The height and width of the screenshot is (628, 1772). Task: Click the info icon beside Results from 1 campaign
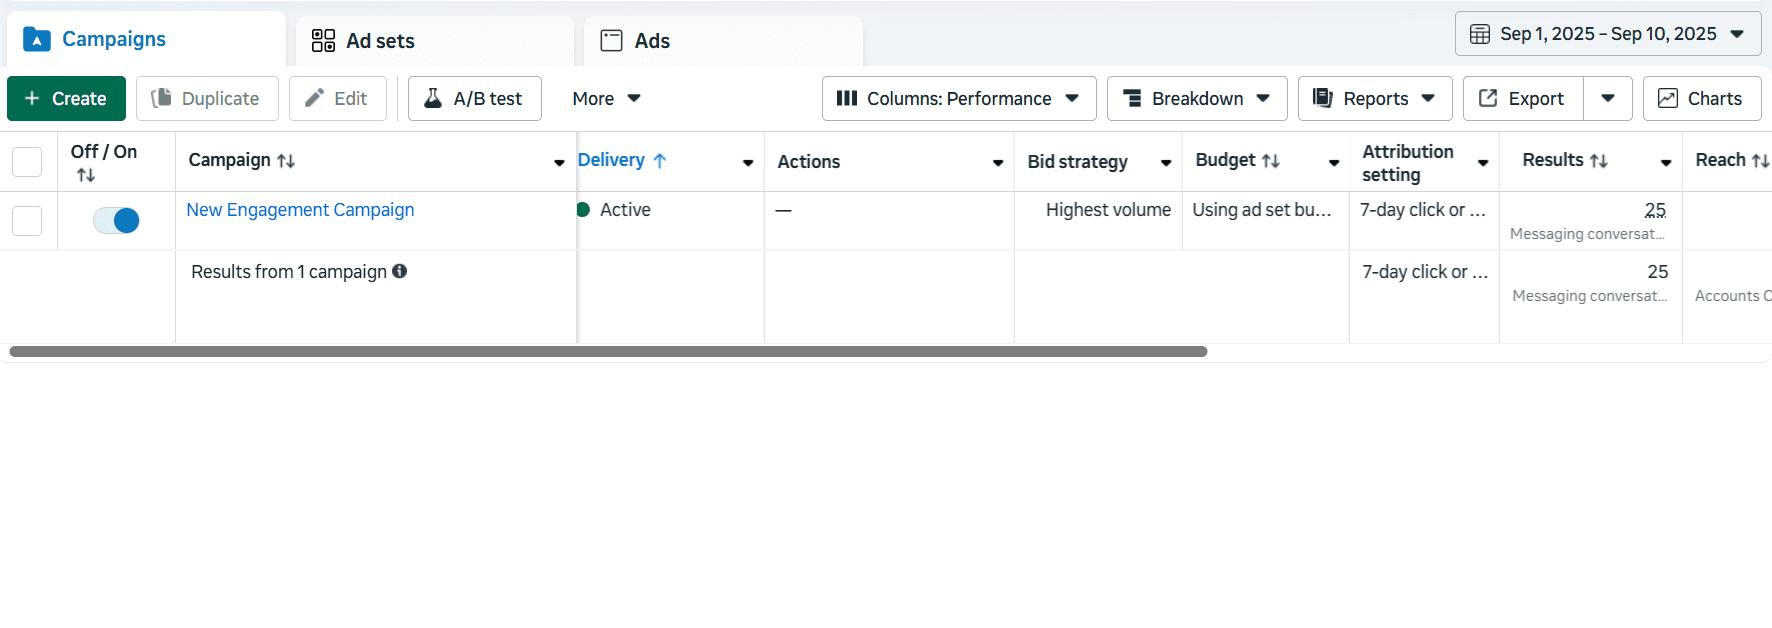tap(399, 271)
